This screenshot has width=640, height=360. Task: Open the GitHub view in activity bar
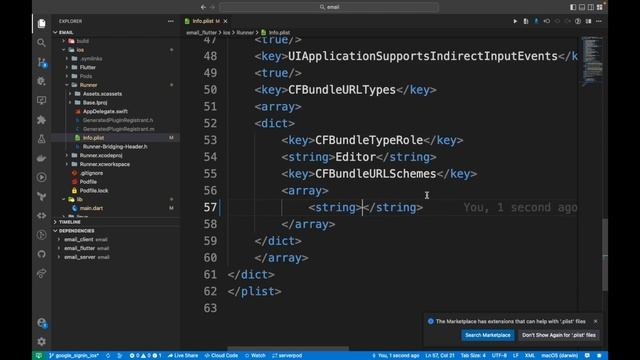click(41, 254)
